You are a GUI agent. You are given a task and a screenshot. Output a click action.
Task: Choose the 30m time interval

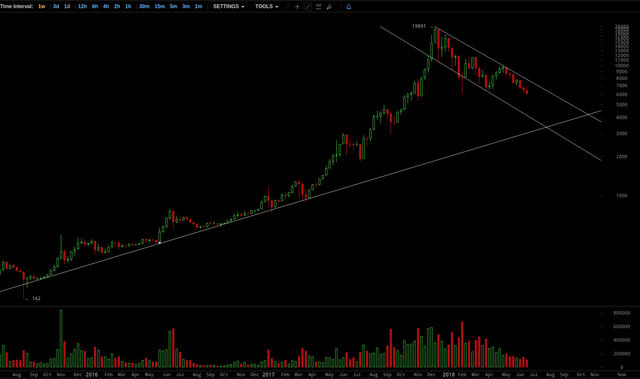click(x=144, y=7)
